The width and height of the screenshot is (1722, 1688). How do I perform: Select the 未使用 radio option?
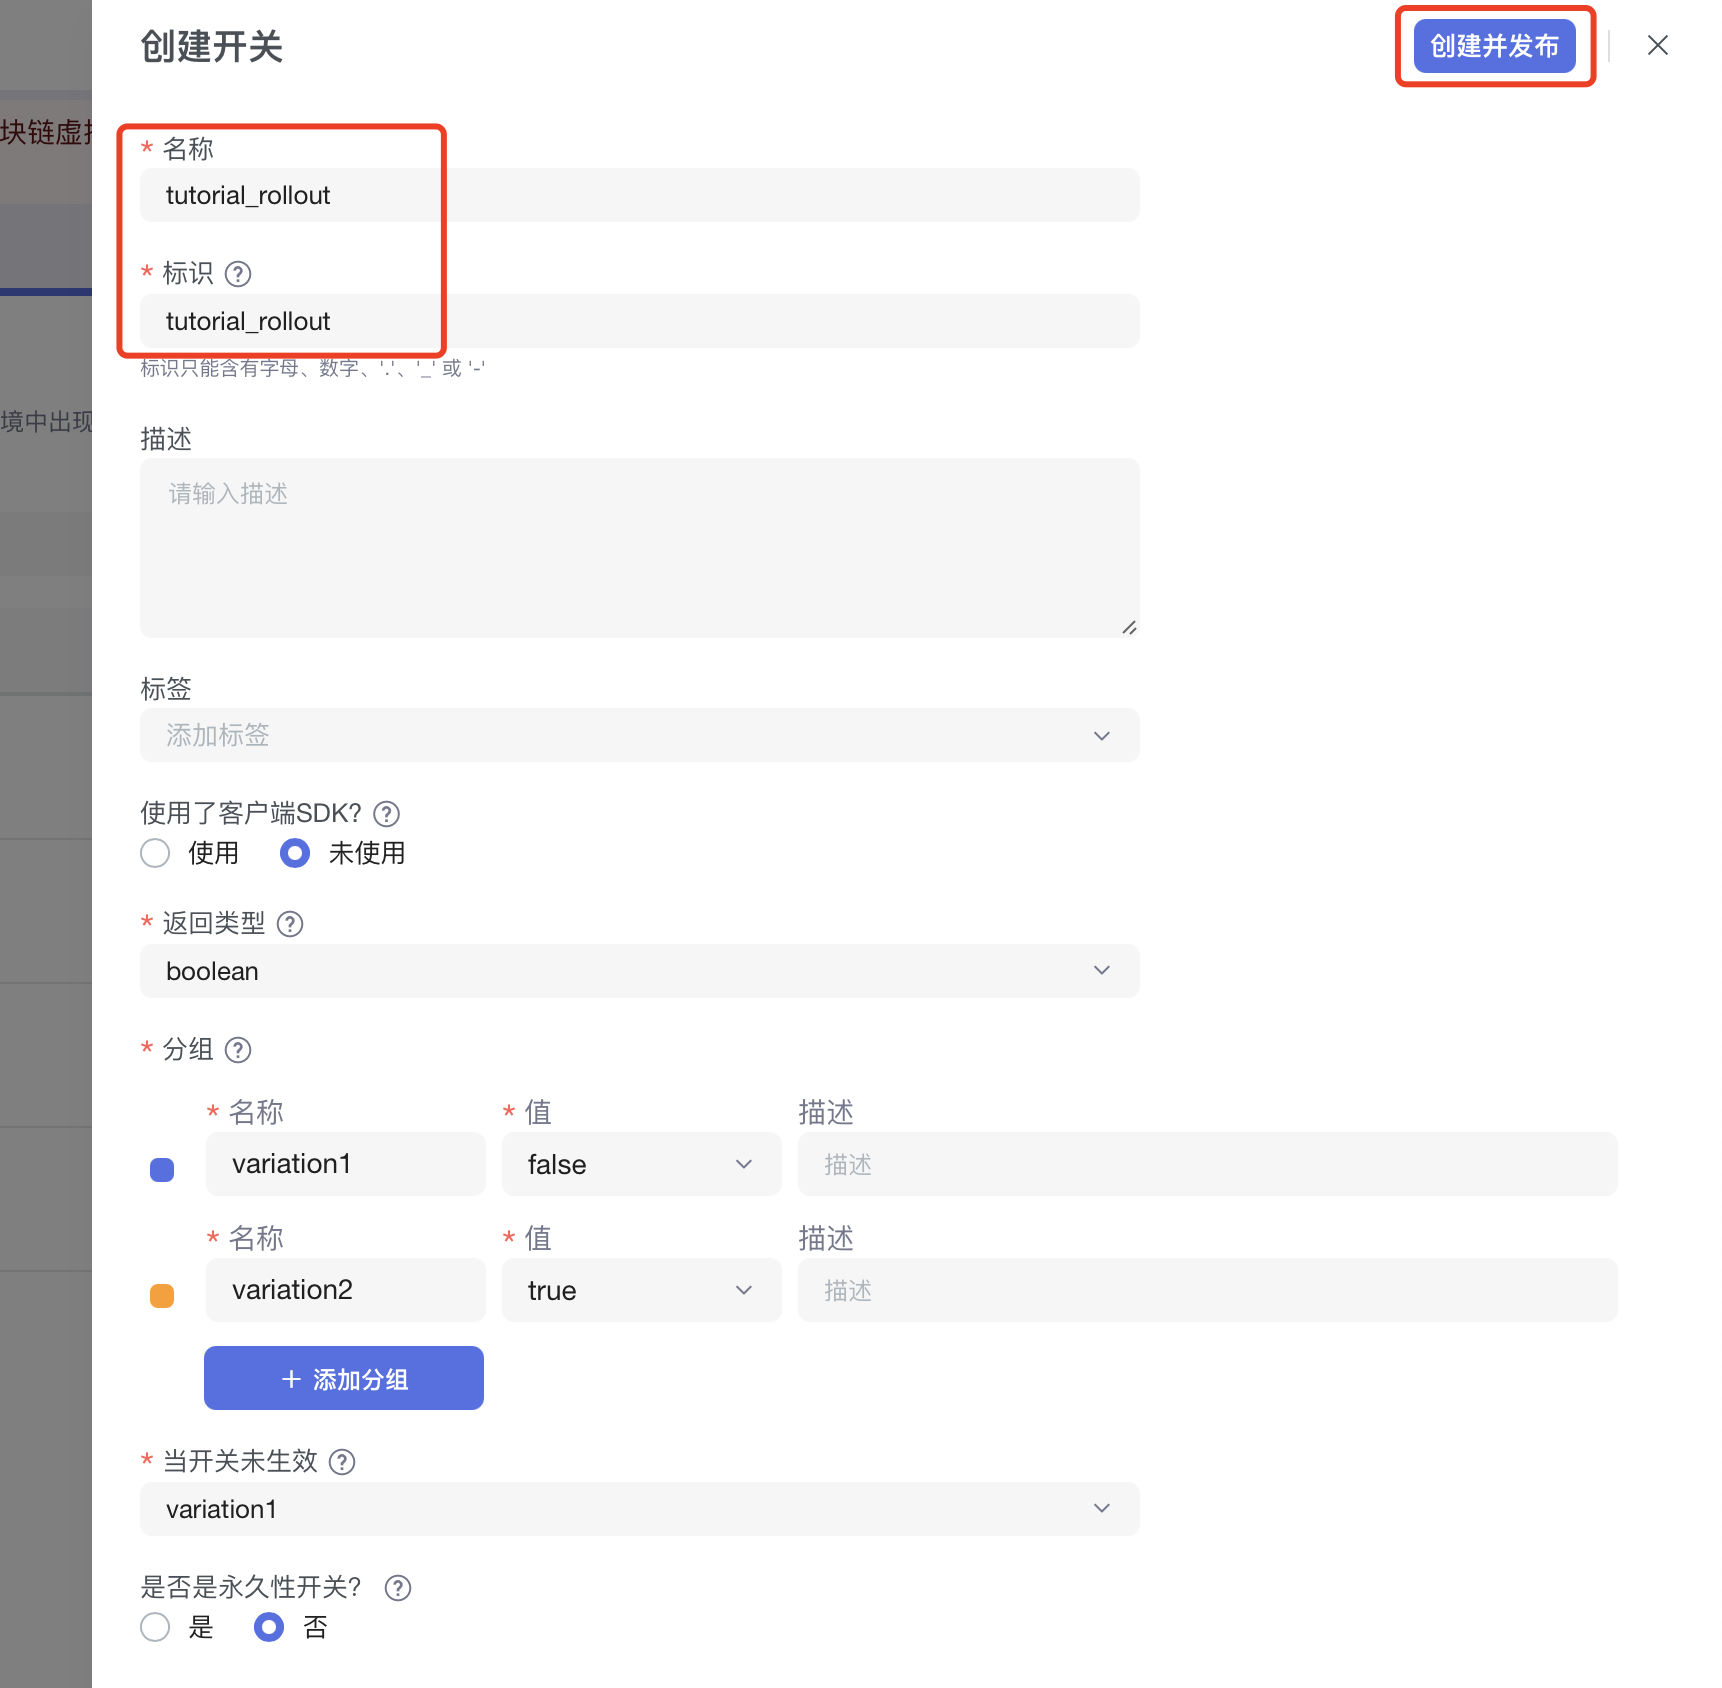coord(295,853)
